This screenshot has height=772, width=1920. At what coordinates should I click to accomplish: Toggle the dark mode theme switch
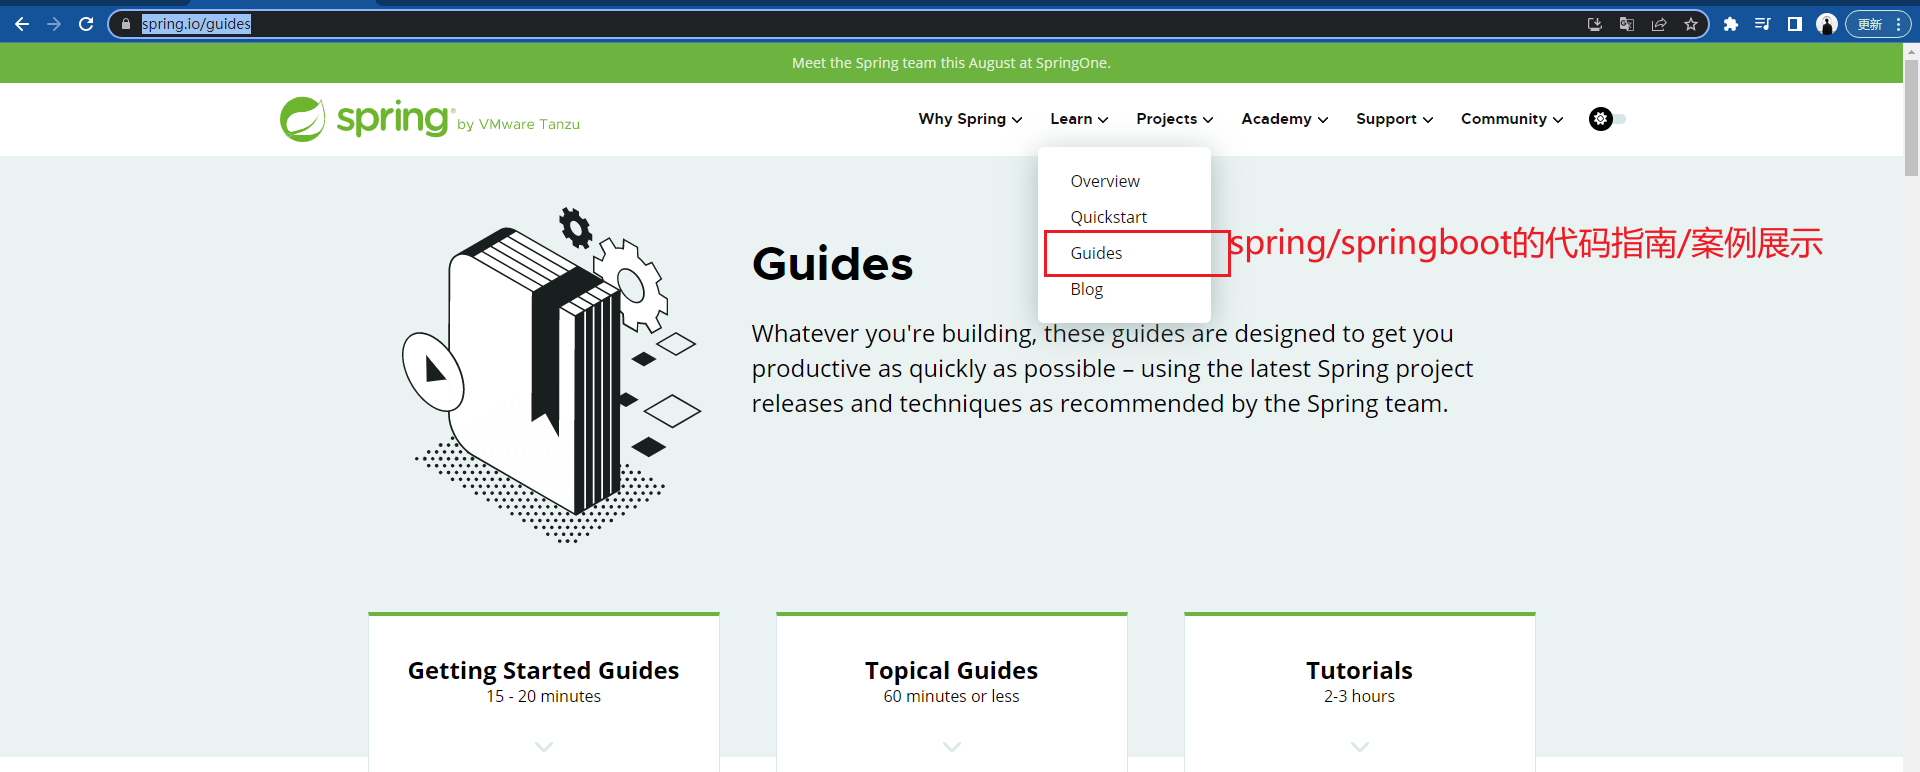(x=1607, y=119)
